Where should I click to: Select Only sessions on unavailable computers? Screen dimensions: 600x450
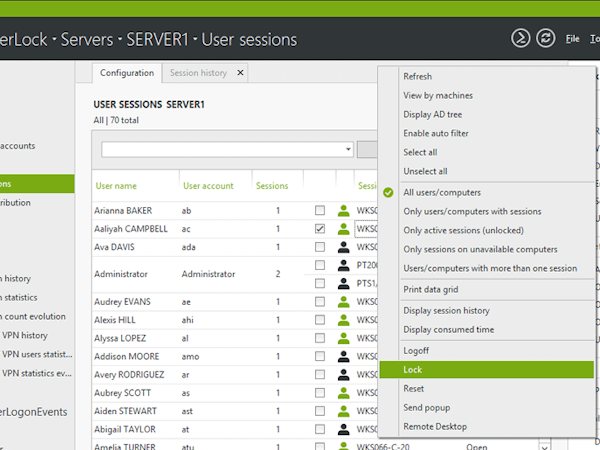tap(480, 249)
